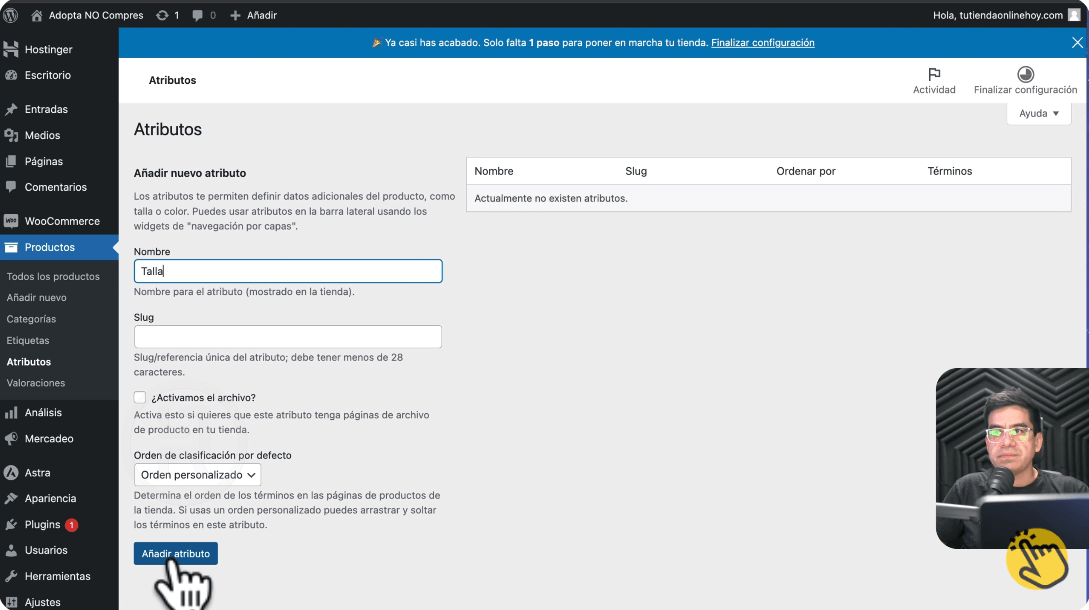The height and width of the screenshot is (610, 1089).
Task: Click the Añadir nuevo atributo heading
Action: (190, 173)
